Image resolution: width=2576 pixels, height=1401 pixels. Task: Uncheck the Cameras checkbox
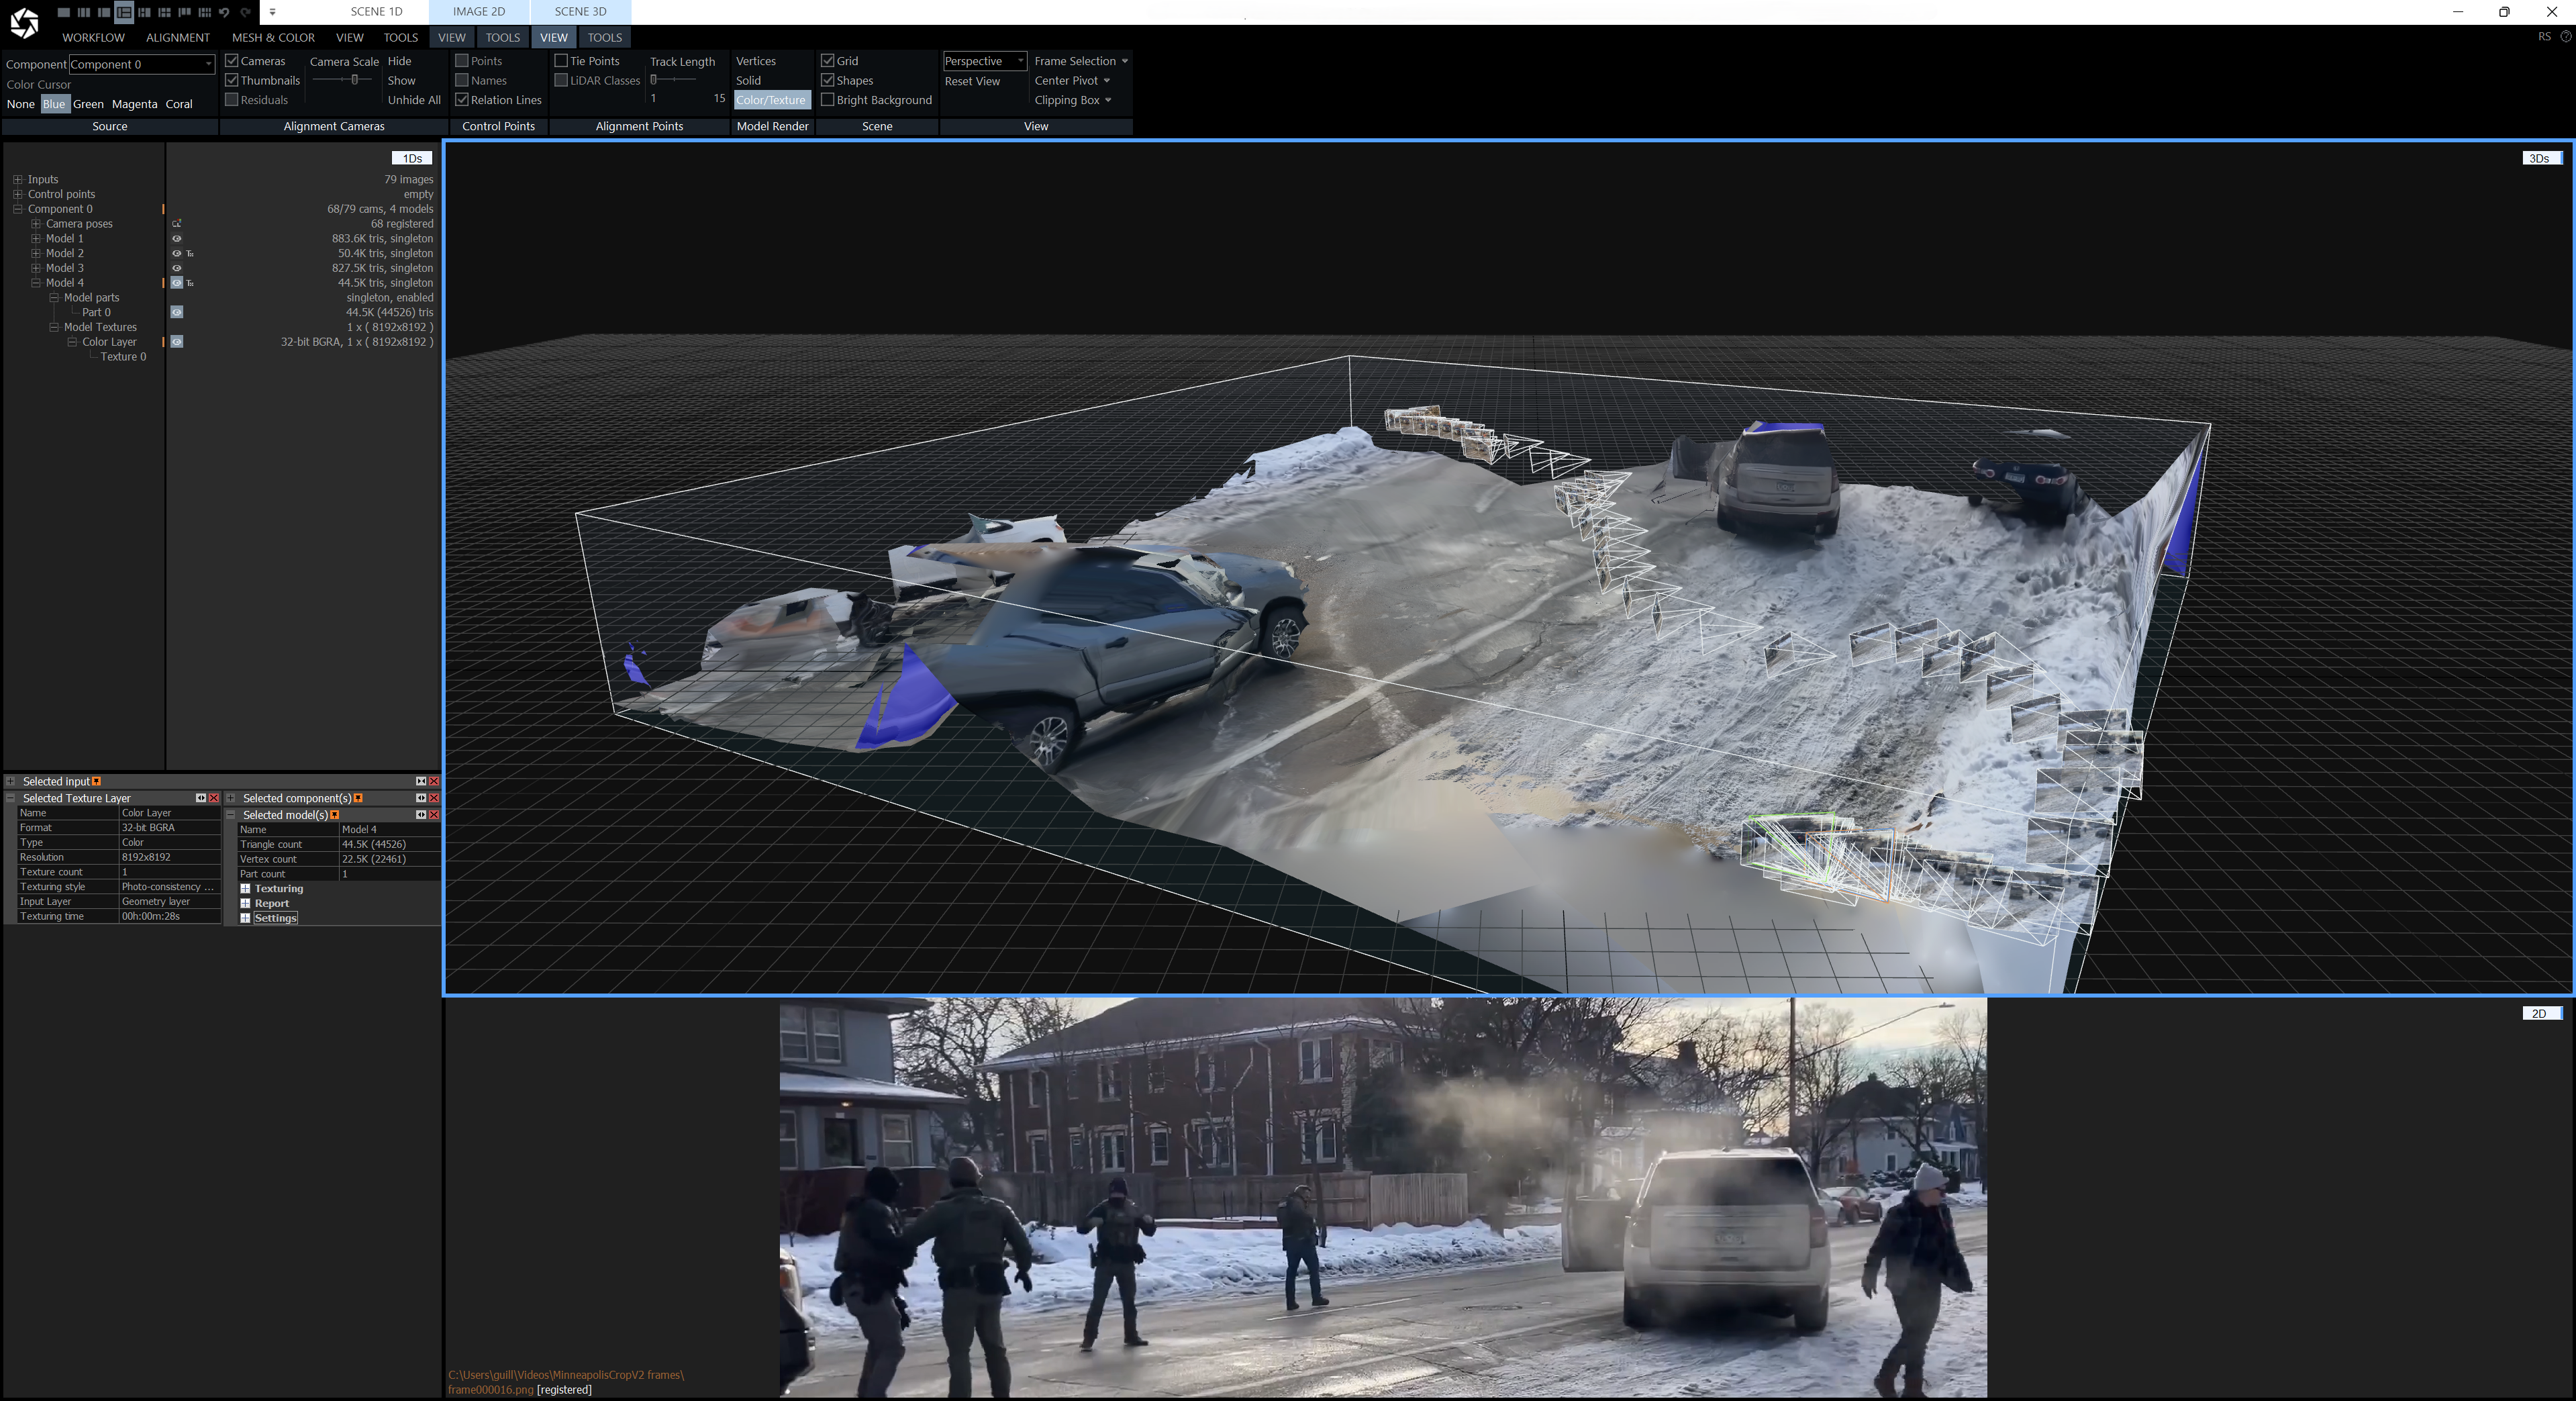pos(232,61)
